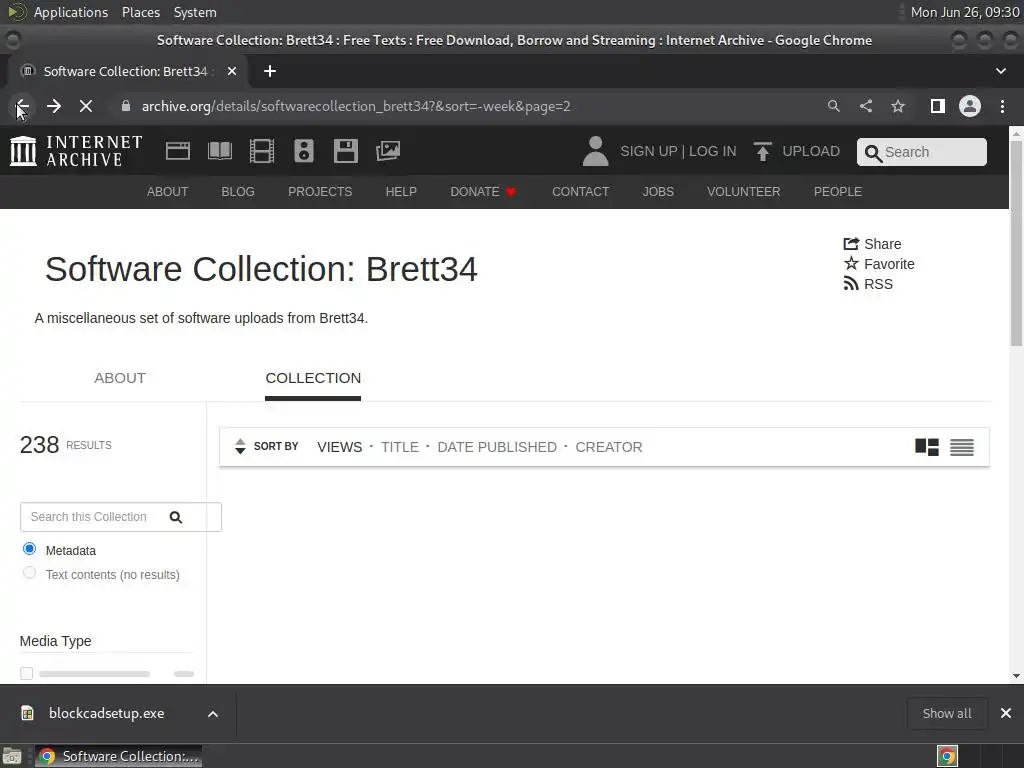Select the Software Collection taskbar window button
This screenshot has width=1024, height=768.
tap(118, 756)
